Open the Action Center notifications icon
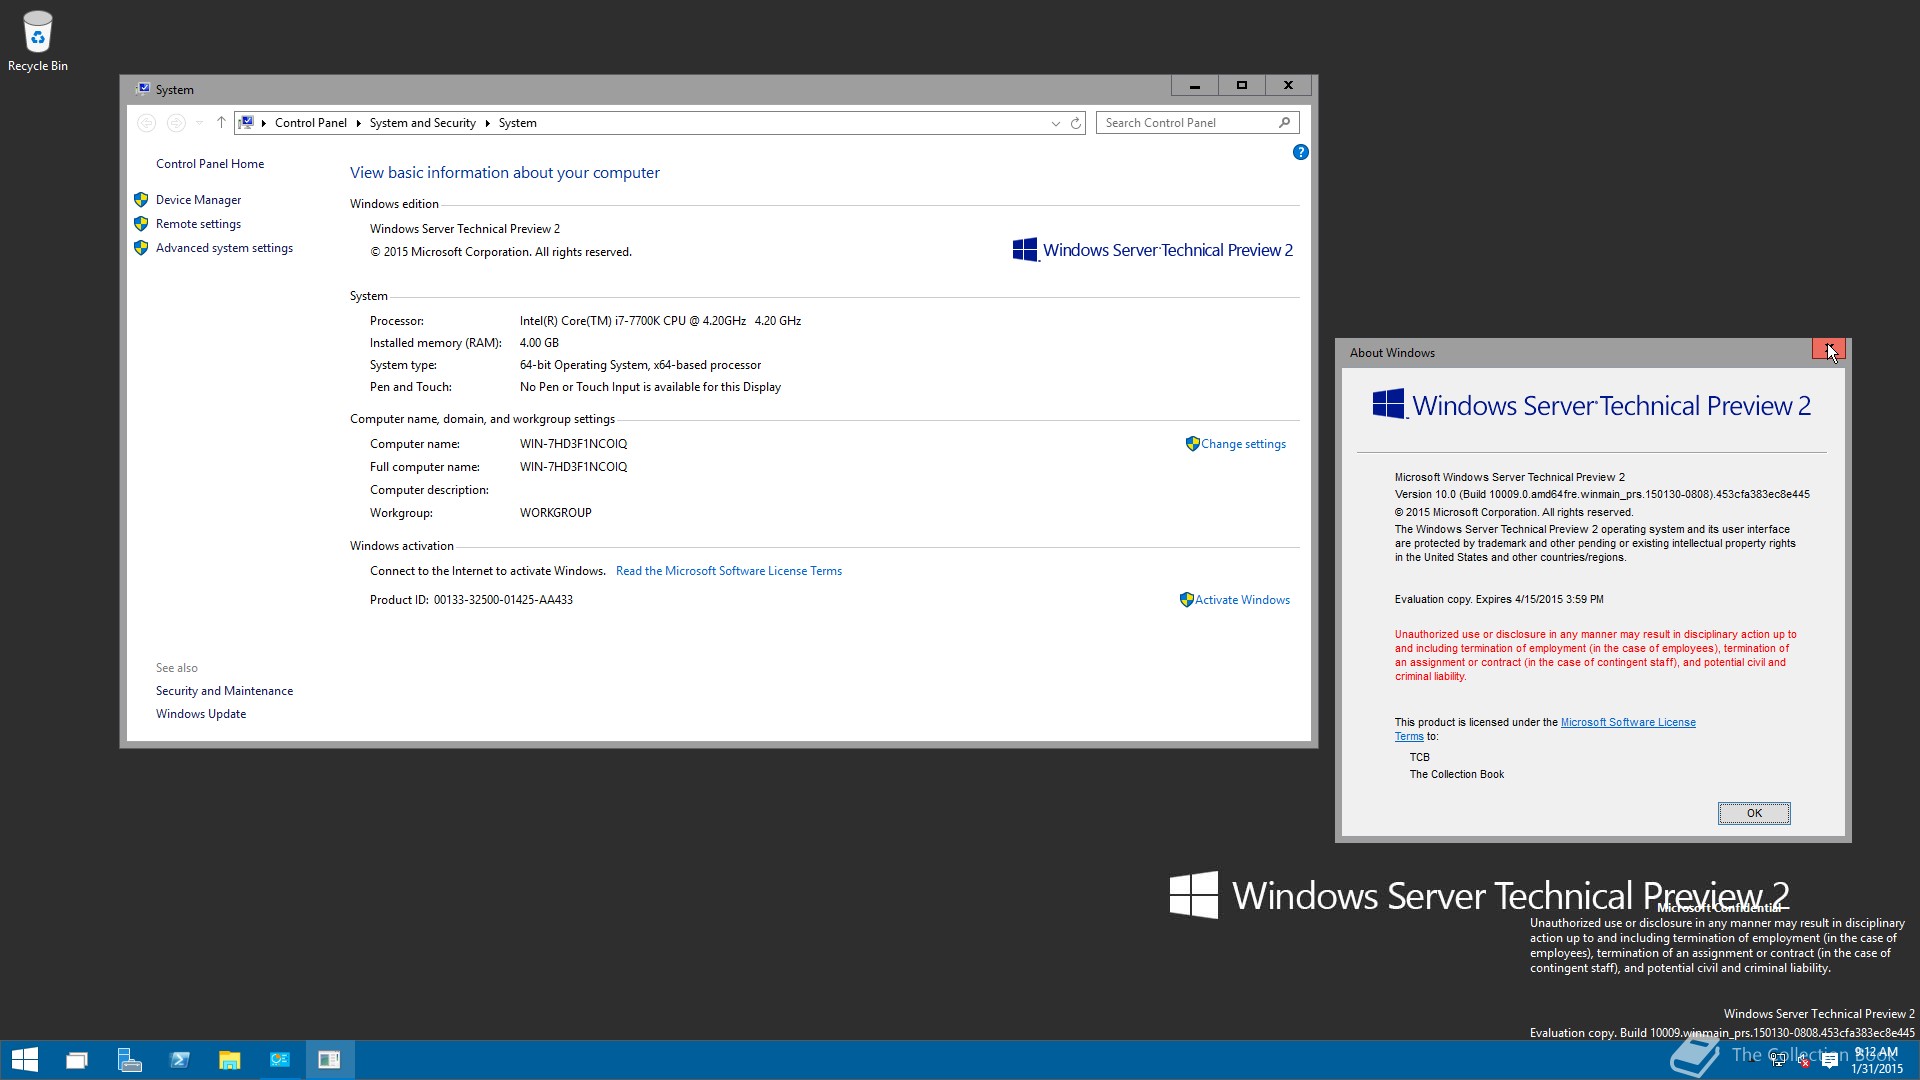Image resolution: width=1920 pixels, height=1080 pixels. pos(1830,1061)
